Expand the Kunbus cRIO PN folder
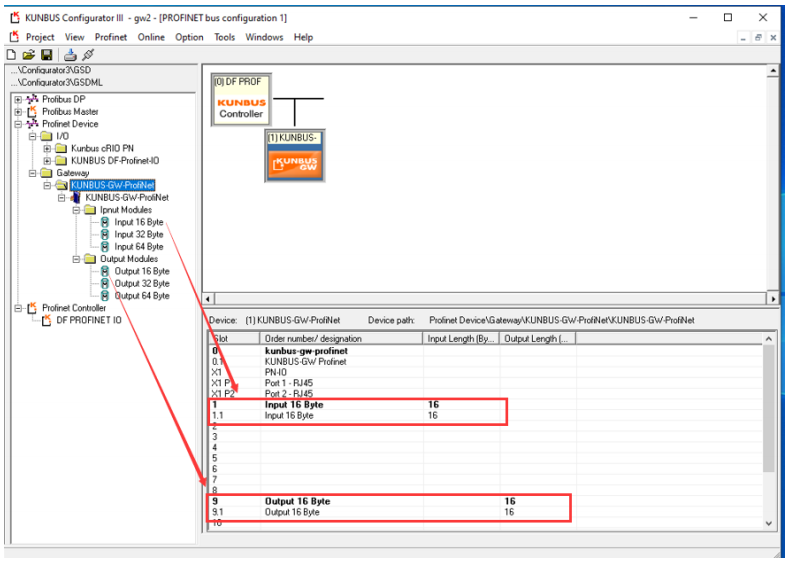Viewport: 787px width, 561px height. coord(47,149)
